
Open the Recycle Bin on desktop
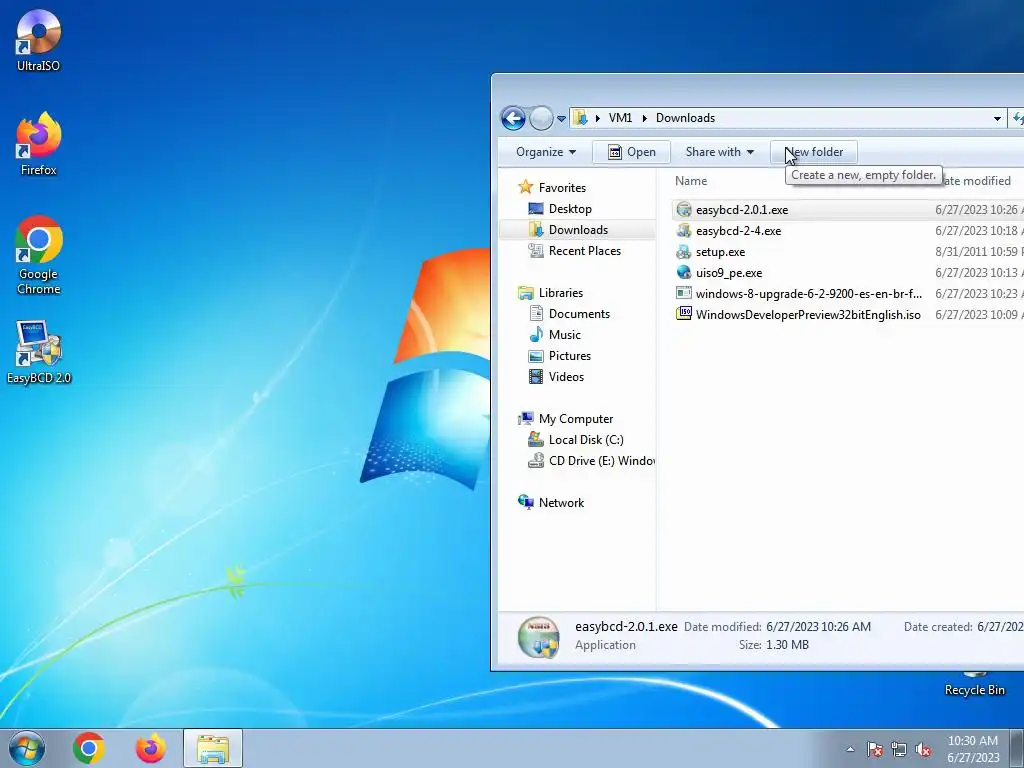click(974, 683)
